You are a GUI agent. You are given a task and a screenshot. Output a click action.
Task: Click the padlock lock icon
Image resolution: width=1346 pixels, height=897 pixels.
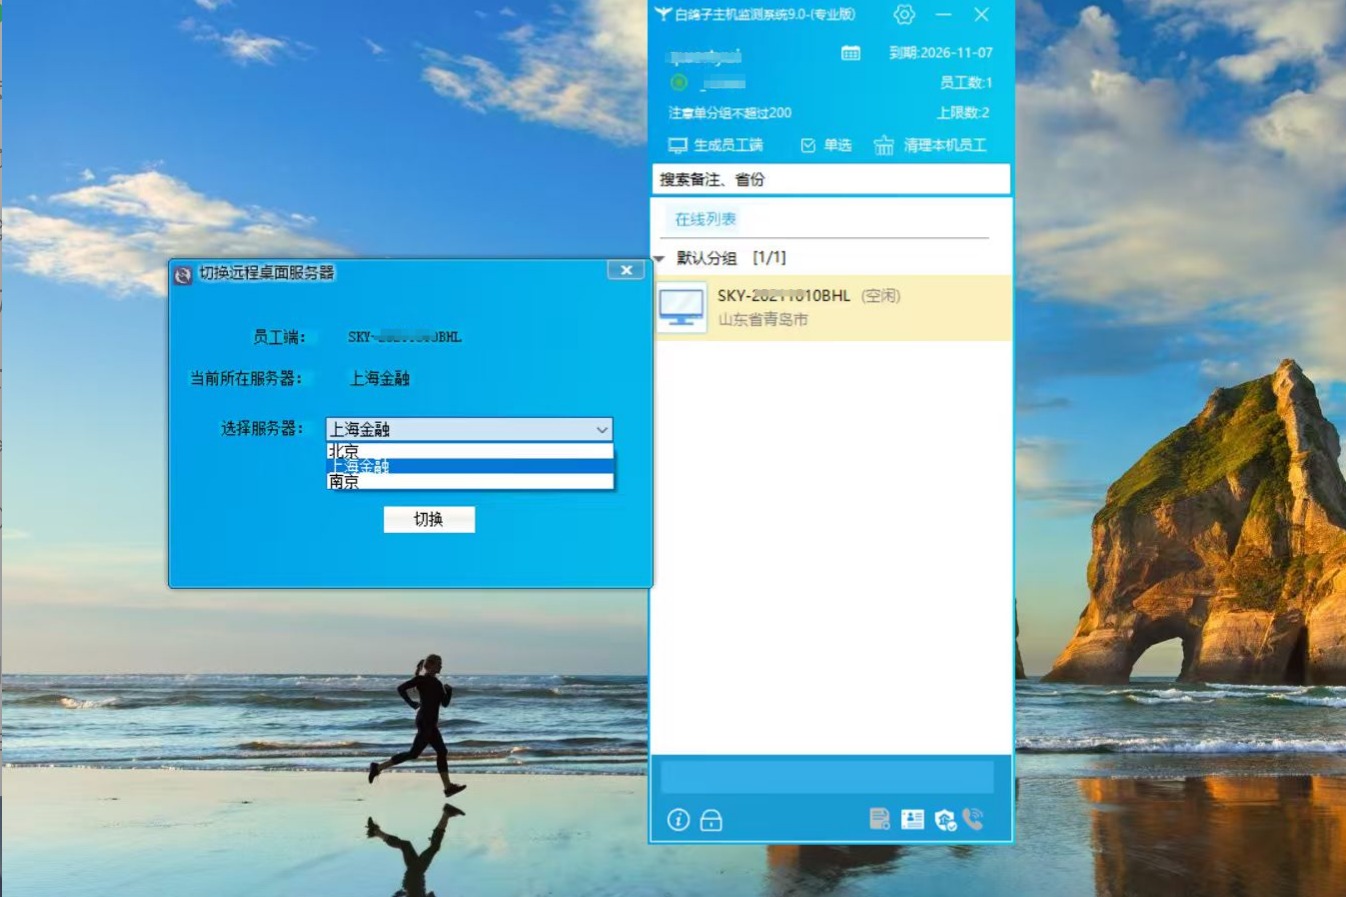tap(711, 820)
